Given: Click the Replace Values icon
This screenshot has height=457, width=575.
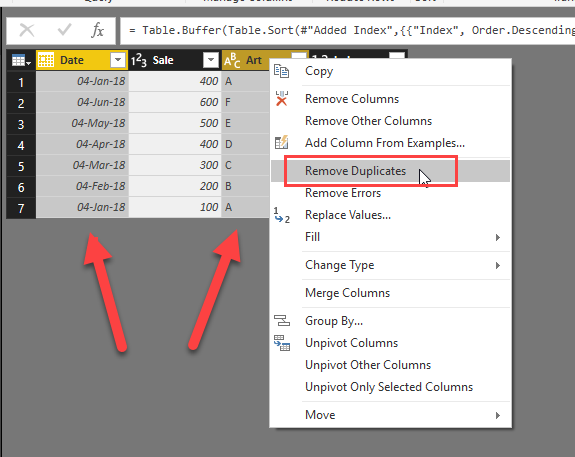Looking at the screenshot, I should click(x=282, y=215).
